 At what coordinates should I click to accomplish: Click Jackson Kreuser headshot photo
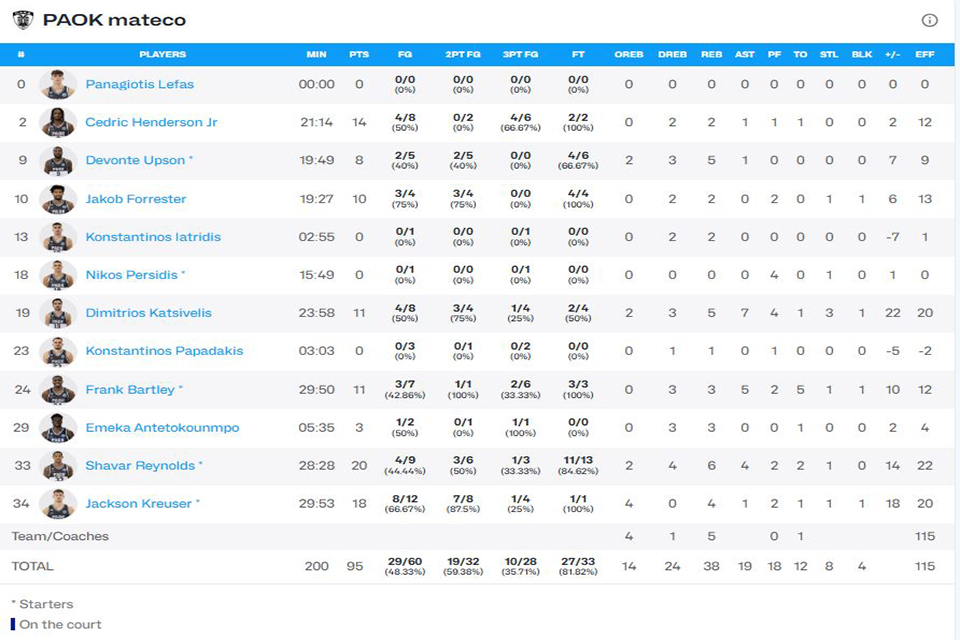[58, 503]
